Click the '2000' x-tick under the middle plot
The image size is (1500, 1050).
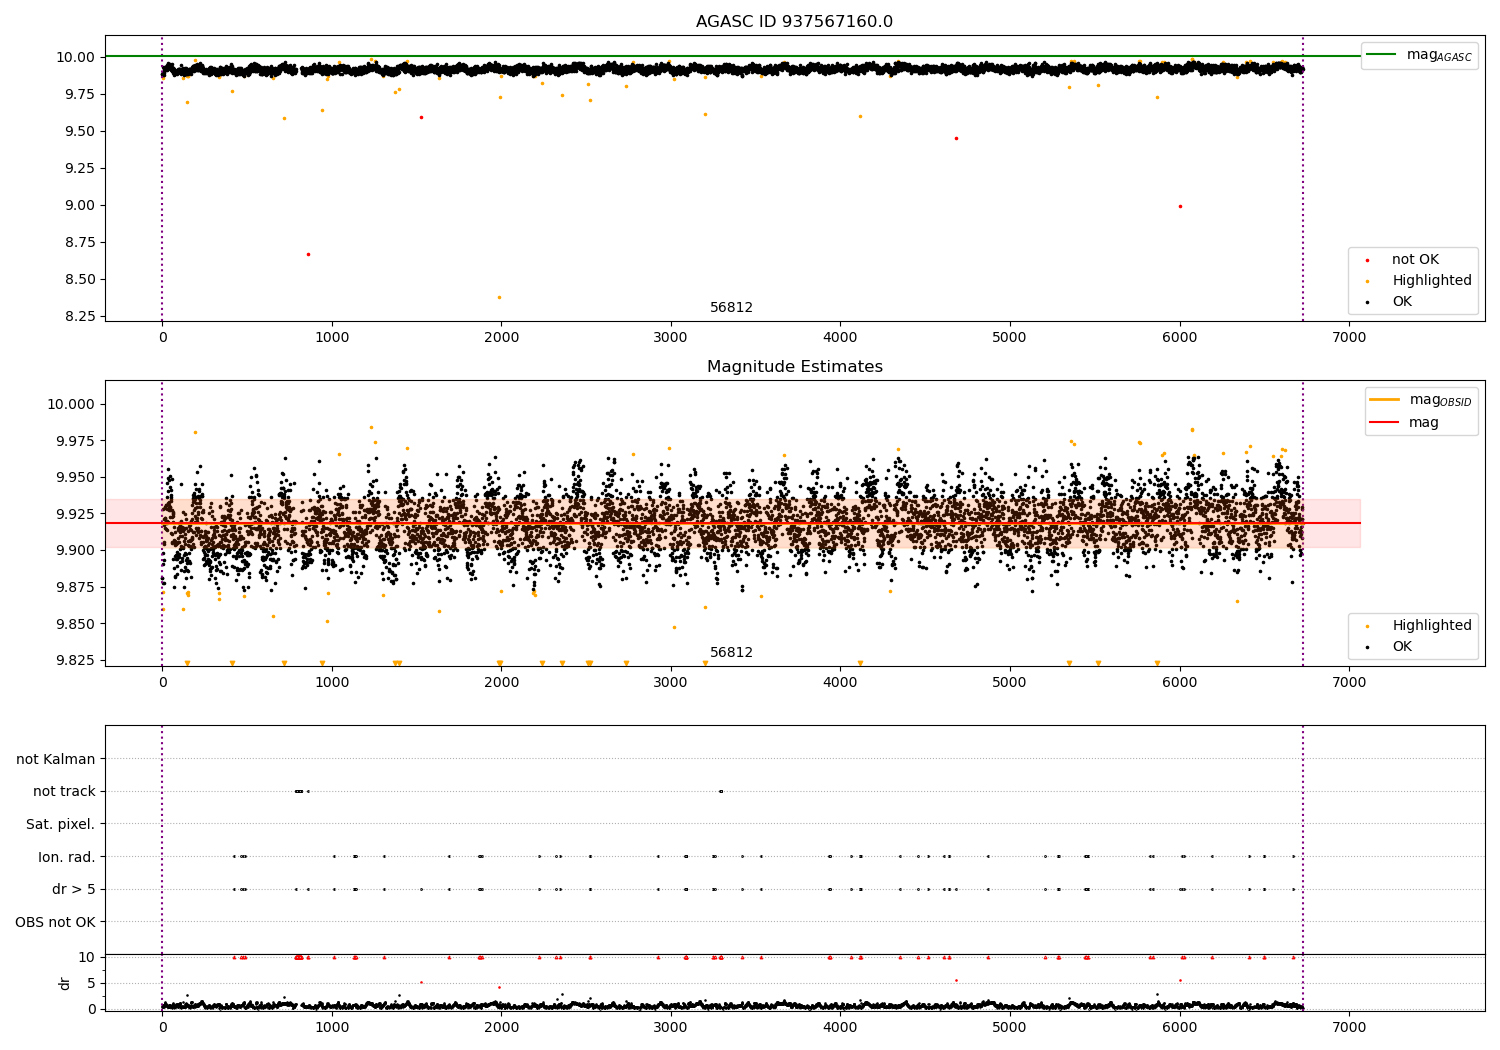coord(501,683)
